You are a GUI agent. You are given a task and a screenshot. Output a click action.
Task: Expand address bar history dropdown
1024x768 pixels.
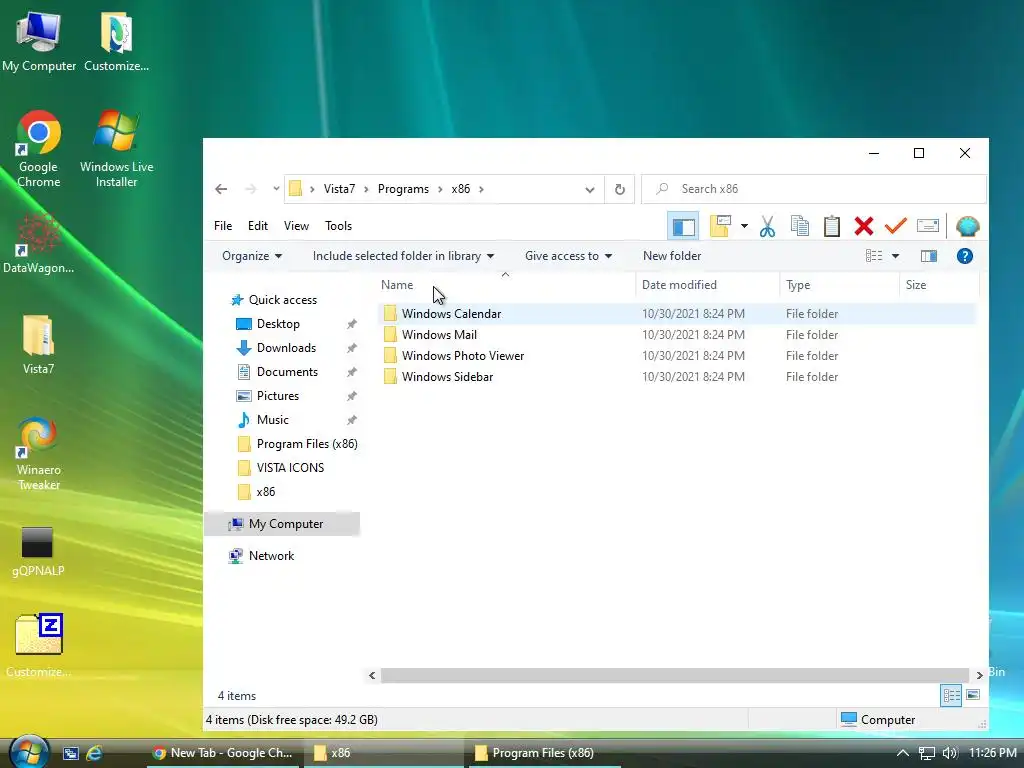pos(590,189)
